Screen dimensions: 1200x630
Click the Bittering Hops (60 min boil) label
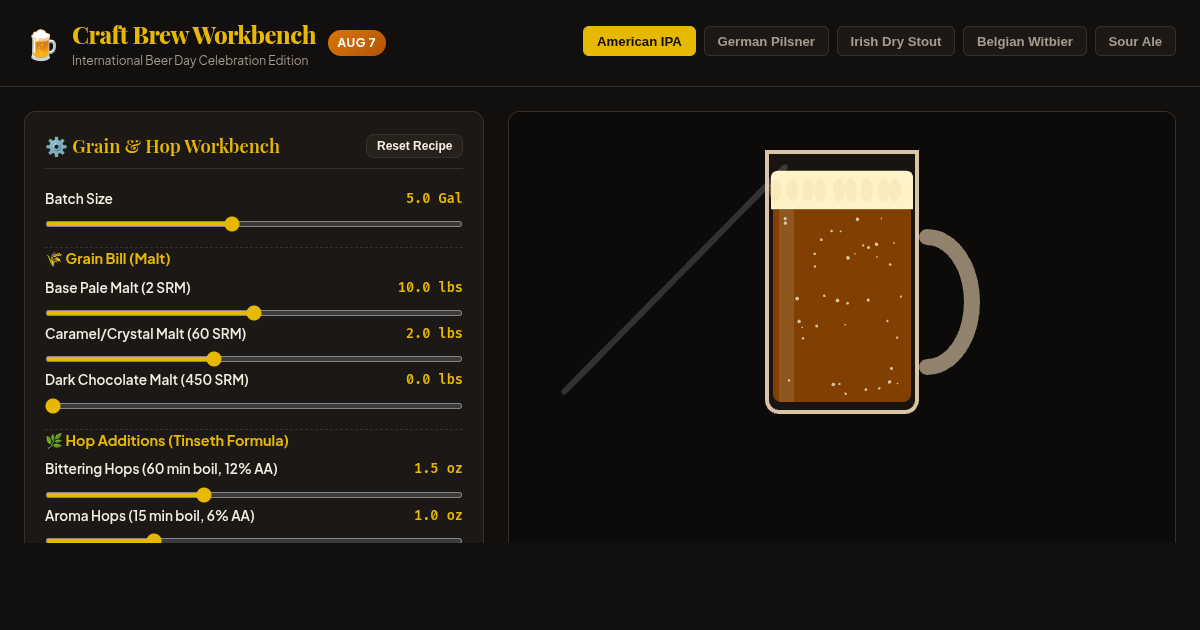pyautogui.click(x=161, y=469)
